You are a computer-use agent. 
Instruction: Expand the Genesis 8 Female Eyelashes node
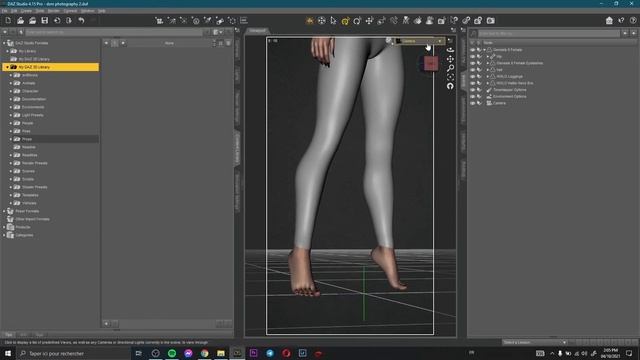point(488,63)
